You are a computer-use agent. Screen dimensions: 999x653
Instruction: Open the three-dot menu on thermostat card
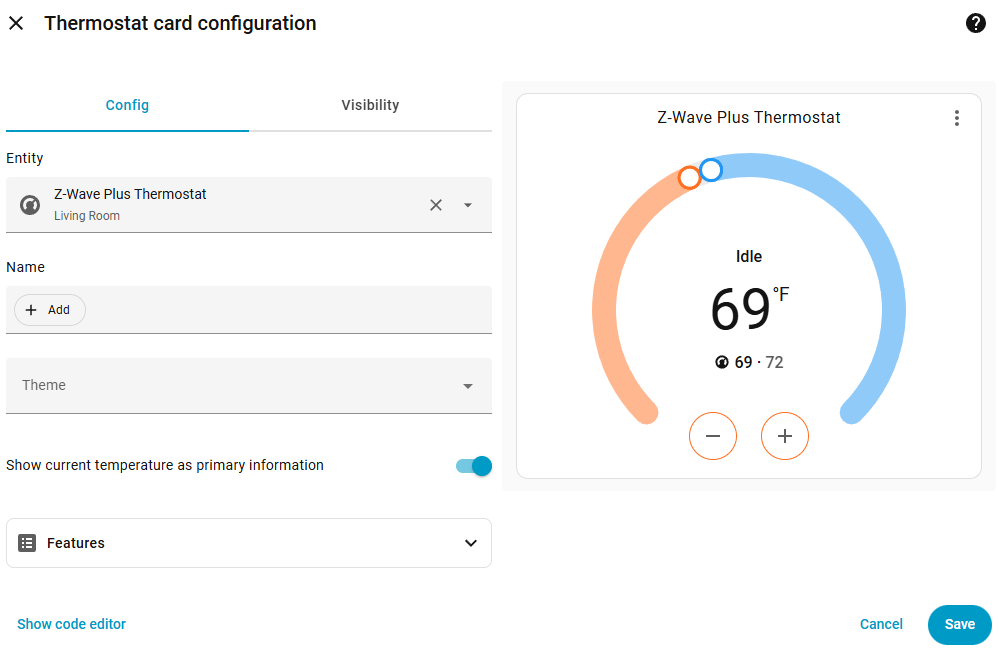pos(956,118)
